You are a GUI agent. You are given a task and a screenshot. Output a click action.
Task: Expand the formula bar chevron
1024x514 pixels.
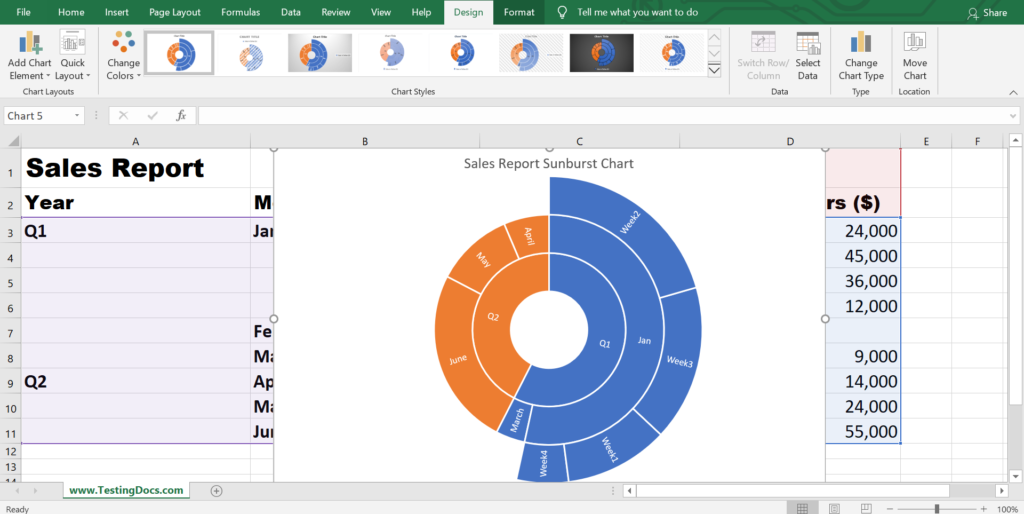1012,116
